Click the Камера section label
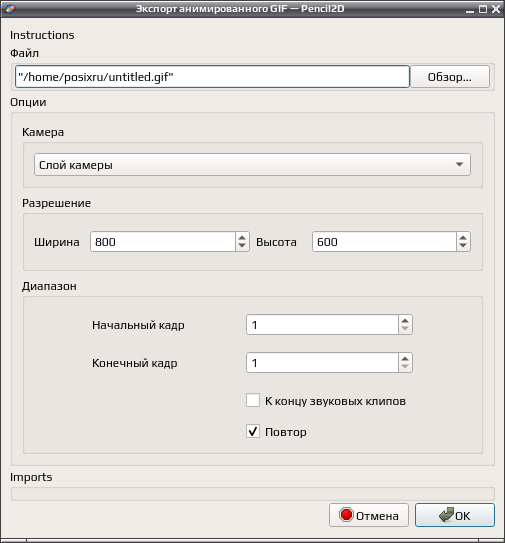The width and height of the screenshot is (505, 543). pos(43,132)
